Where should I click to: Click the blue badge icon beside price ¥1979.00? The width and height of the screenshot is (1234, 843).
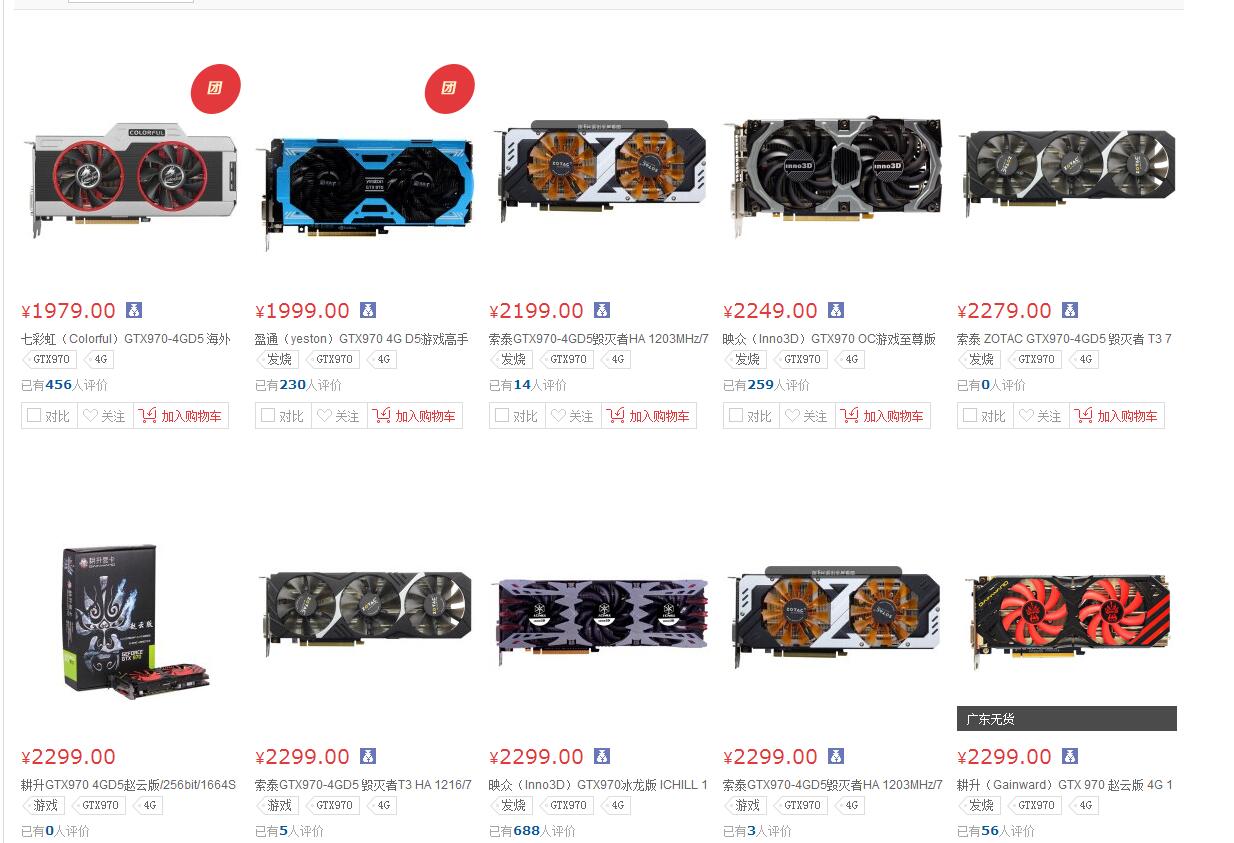(134, 310)
